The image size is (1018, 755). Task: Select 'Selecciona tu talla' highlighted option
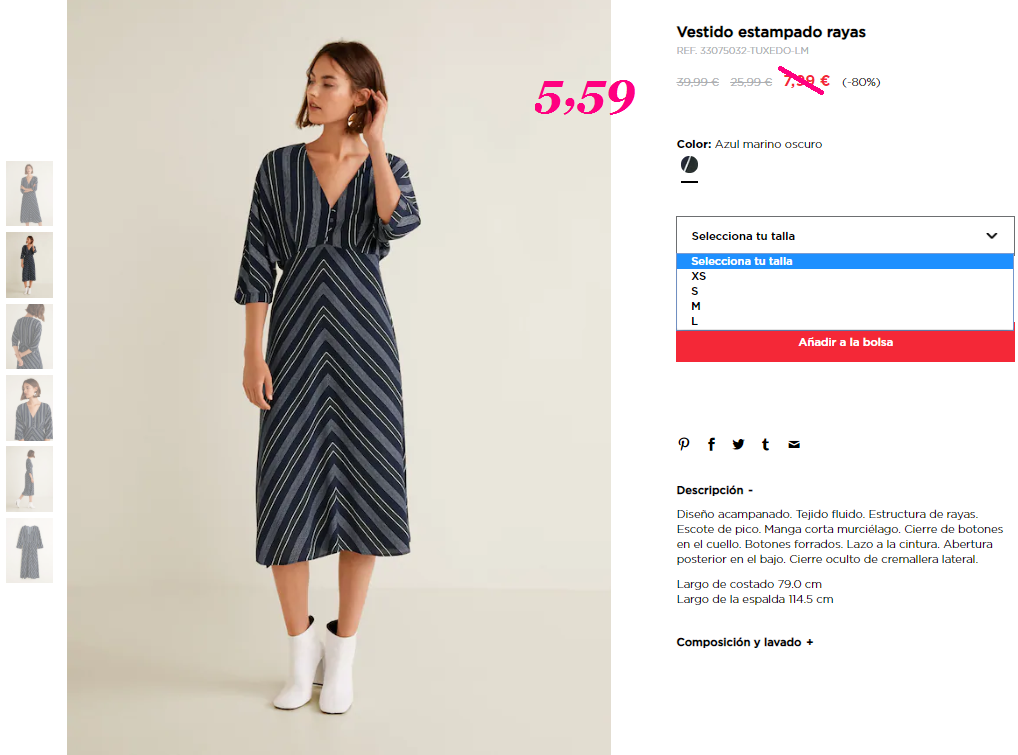tap(845, 261)
